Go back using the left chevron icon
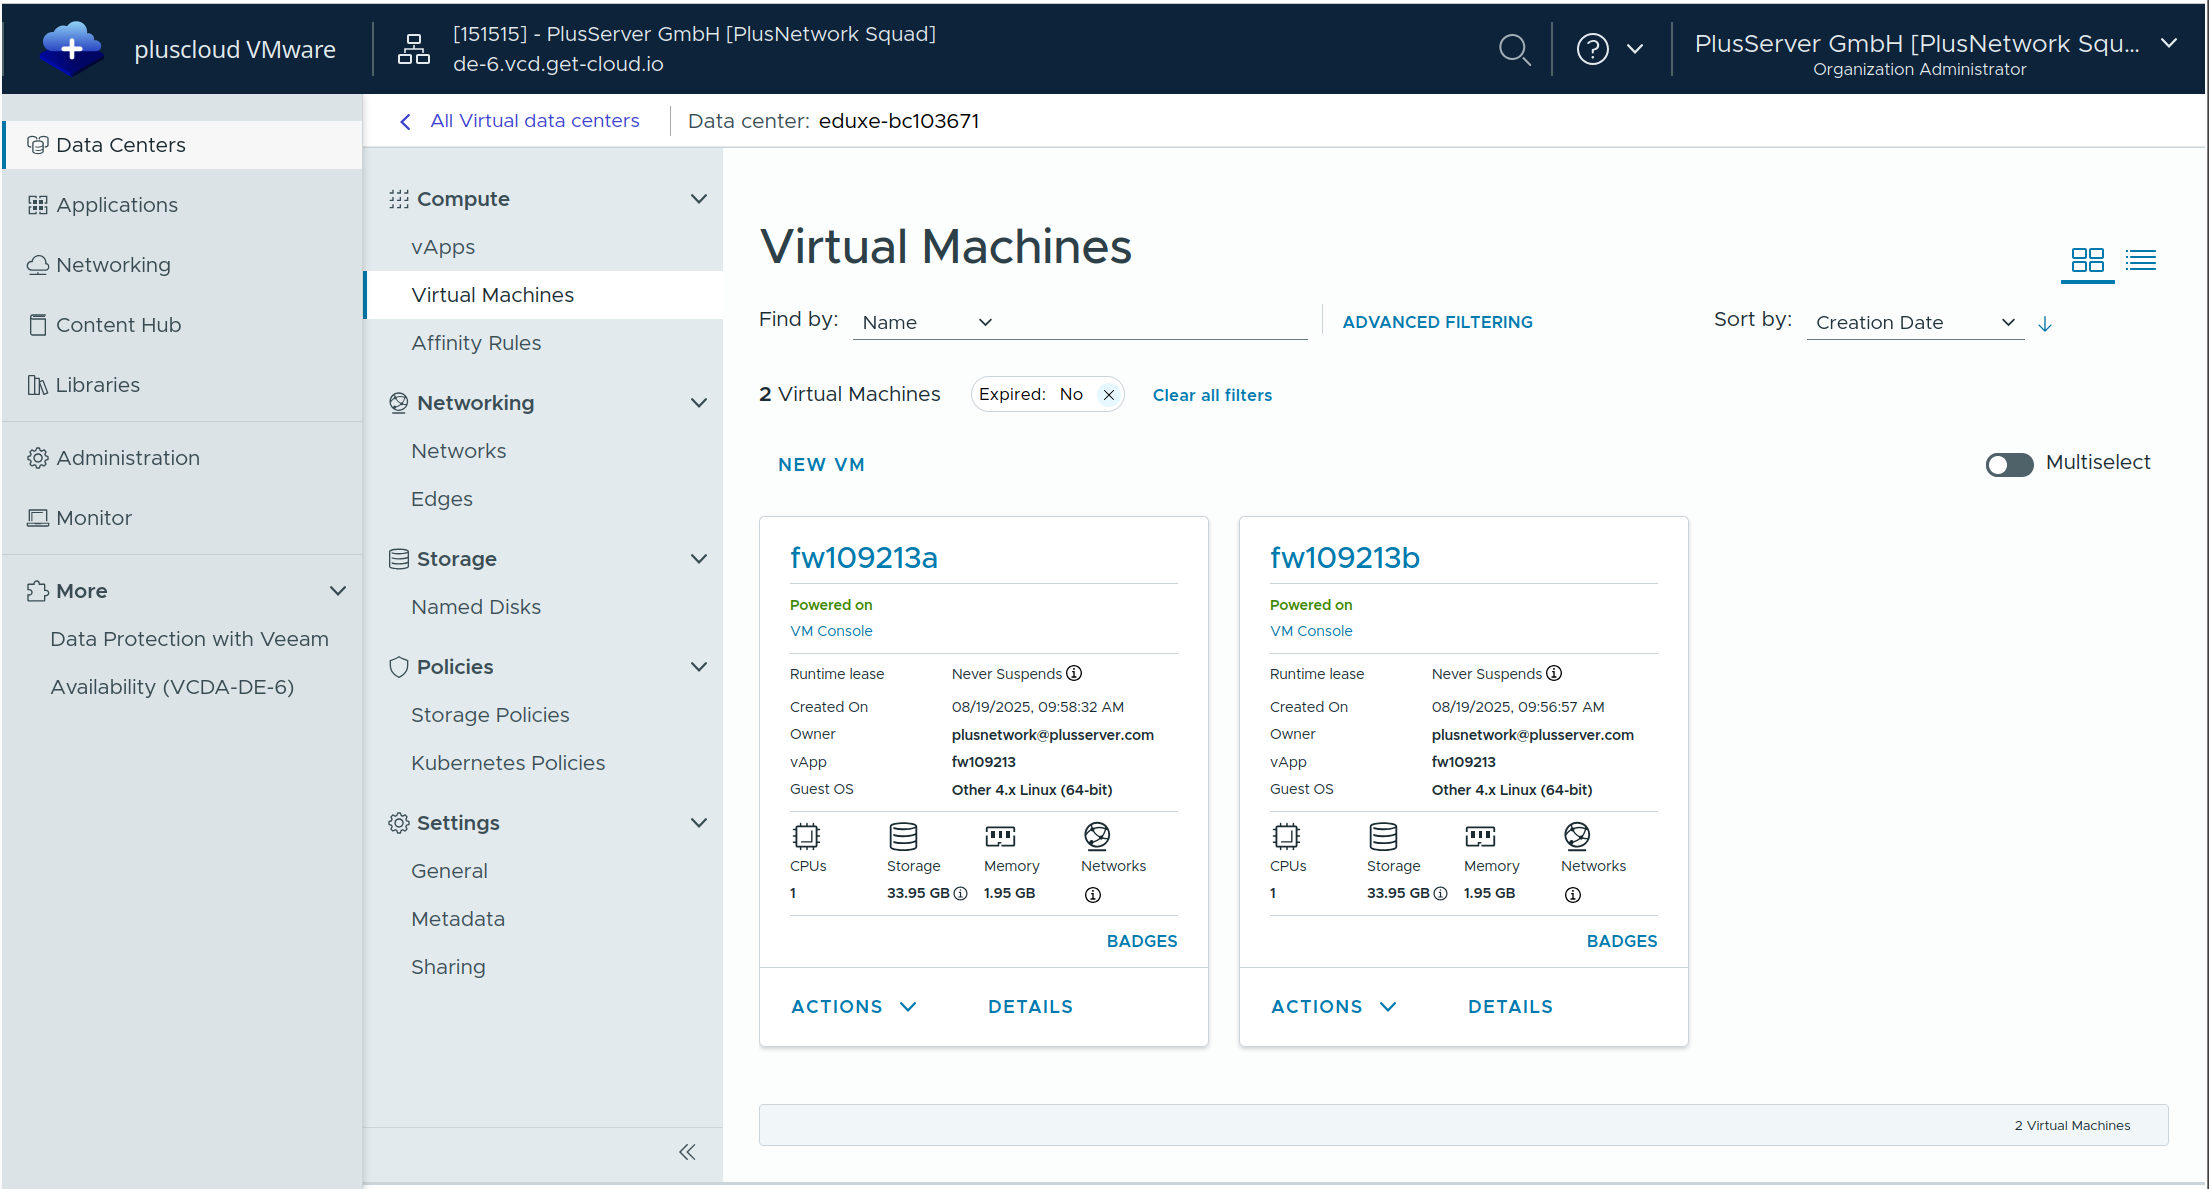Image resolution: width=2209 pixels, height=1189 pixels. pyautogui.click(x=405, y=122)
